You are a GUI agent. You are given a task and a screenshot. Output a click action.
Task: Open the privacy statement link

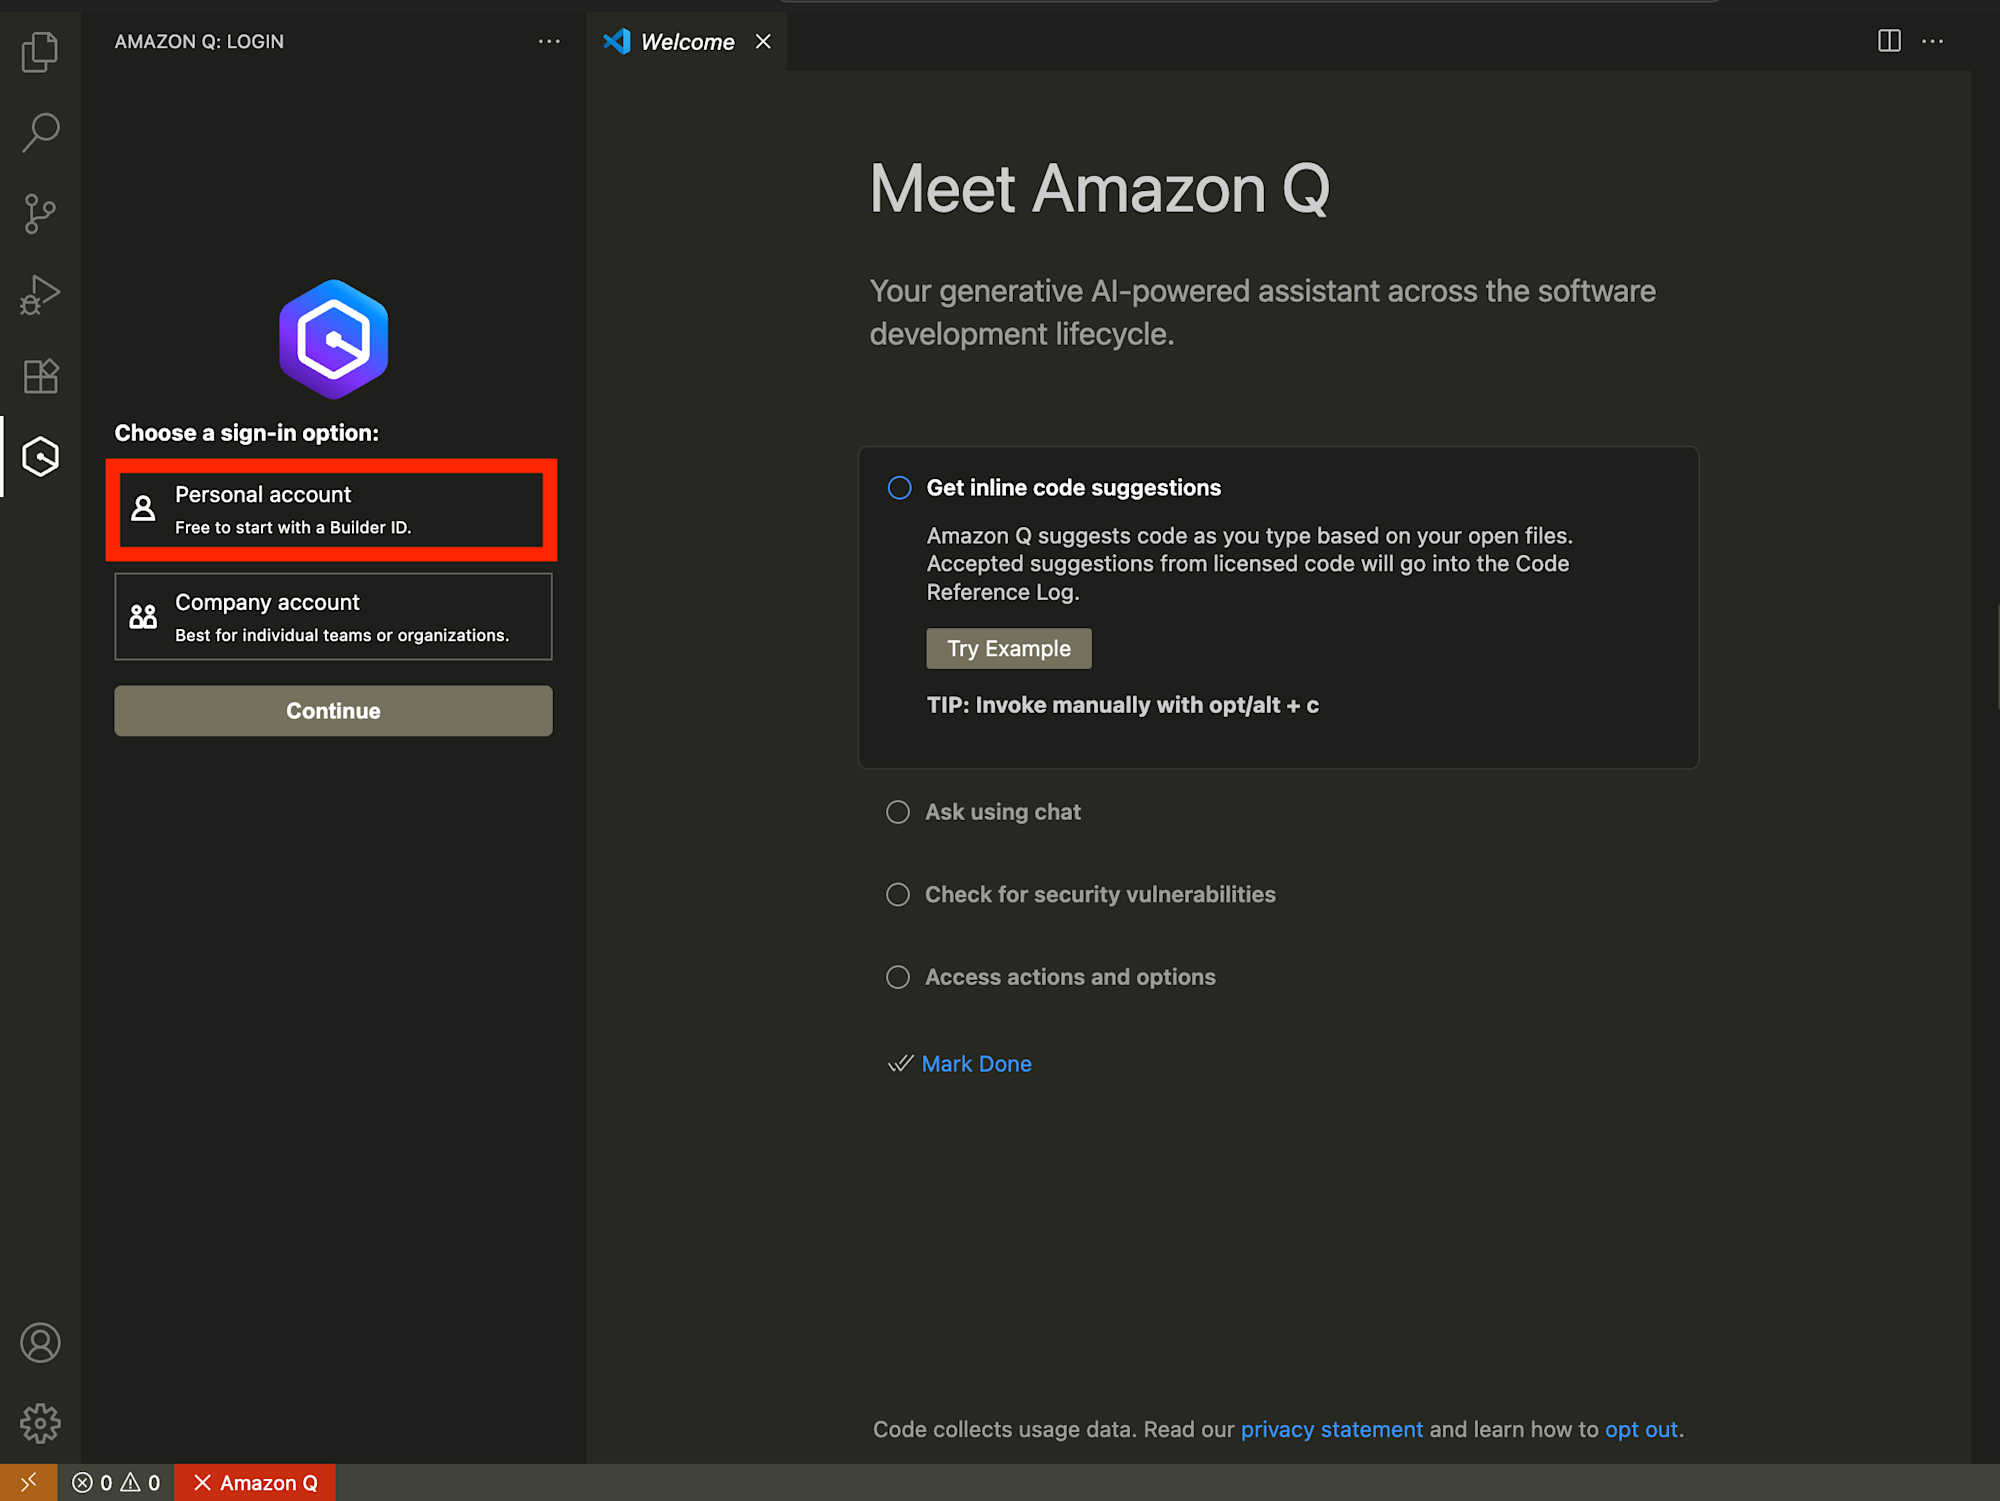(x=1331, y=1429)
